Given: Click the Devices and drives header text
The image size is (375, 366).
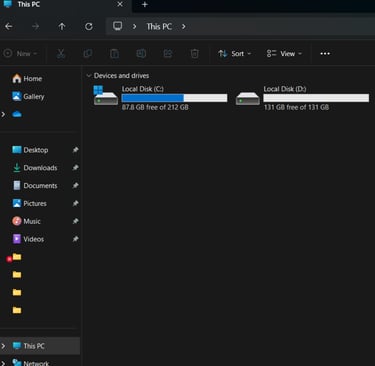Looking at the screenshot, I should pyautogui.click(x=121, y=76).
